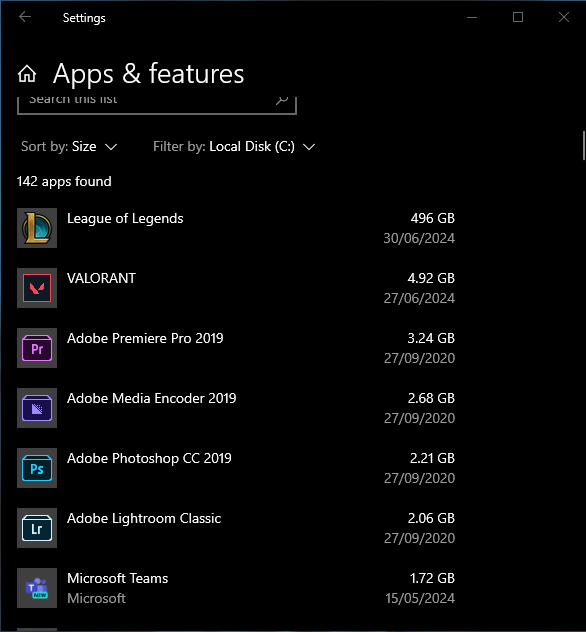The height and width of the screenshot is (632, 586).
Task: Click the Apps & features heading
Action: point(148,74)
